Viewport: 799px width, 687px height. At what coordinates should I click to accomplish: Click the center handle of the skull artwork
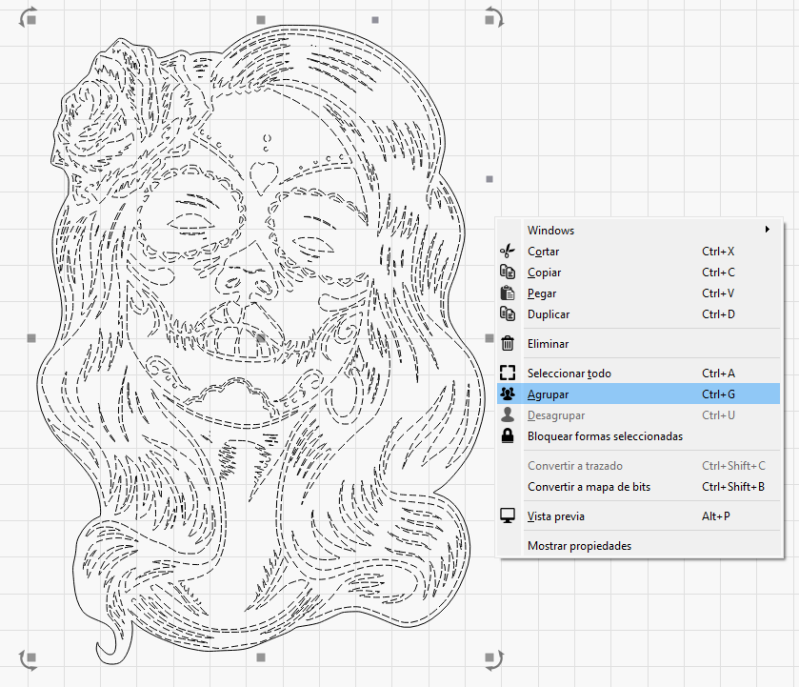(x=260, y=338)
